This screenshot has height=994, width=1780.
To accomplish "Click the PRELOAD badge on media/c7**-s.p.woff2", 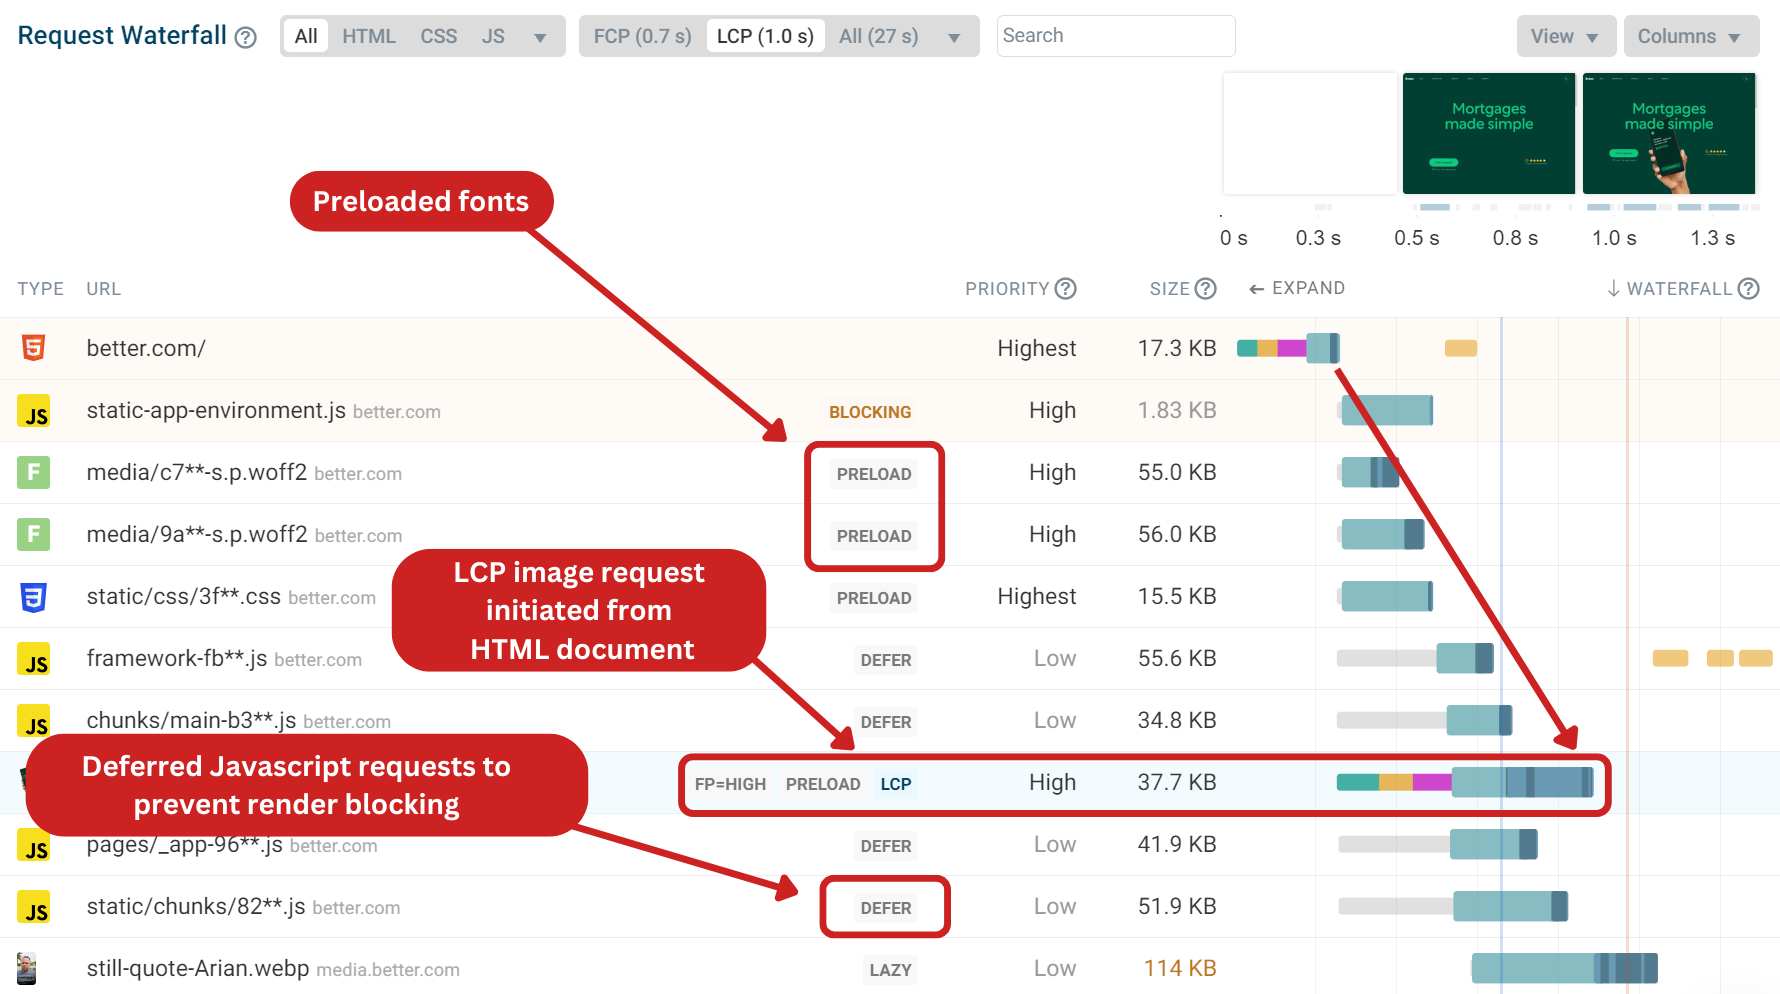I will (874, 474).
